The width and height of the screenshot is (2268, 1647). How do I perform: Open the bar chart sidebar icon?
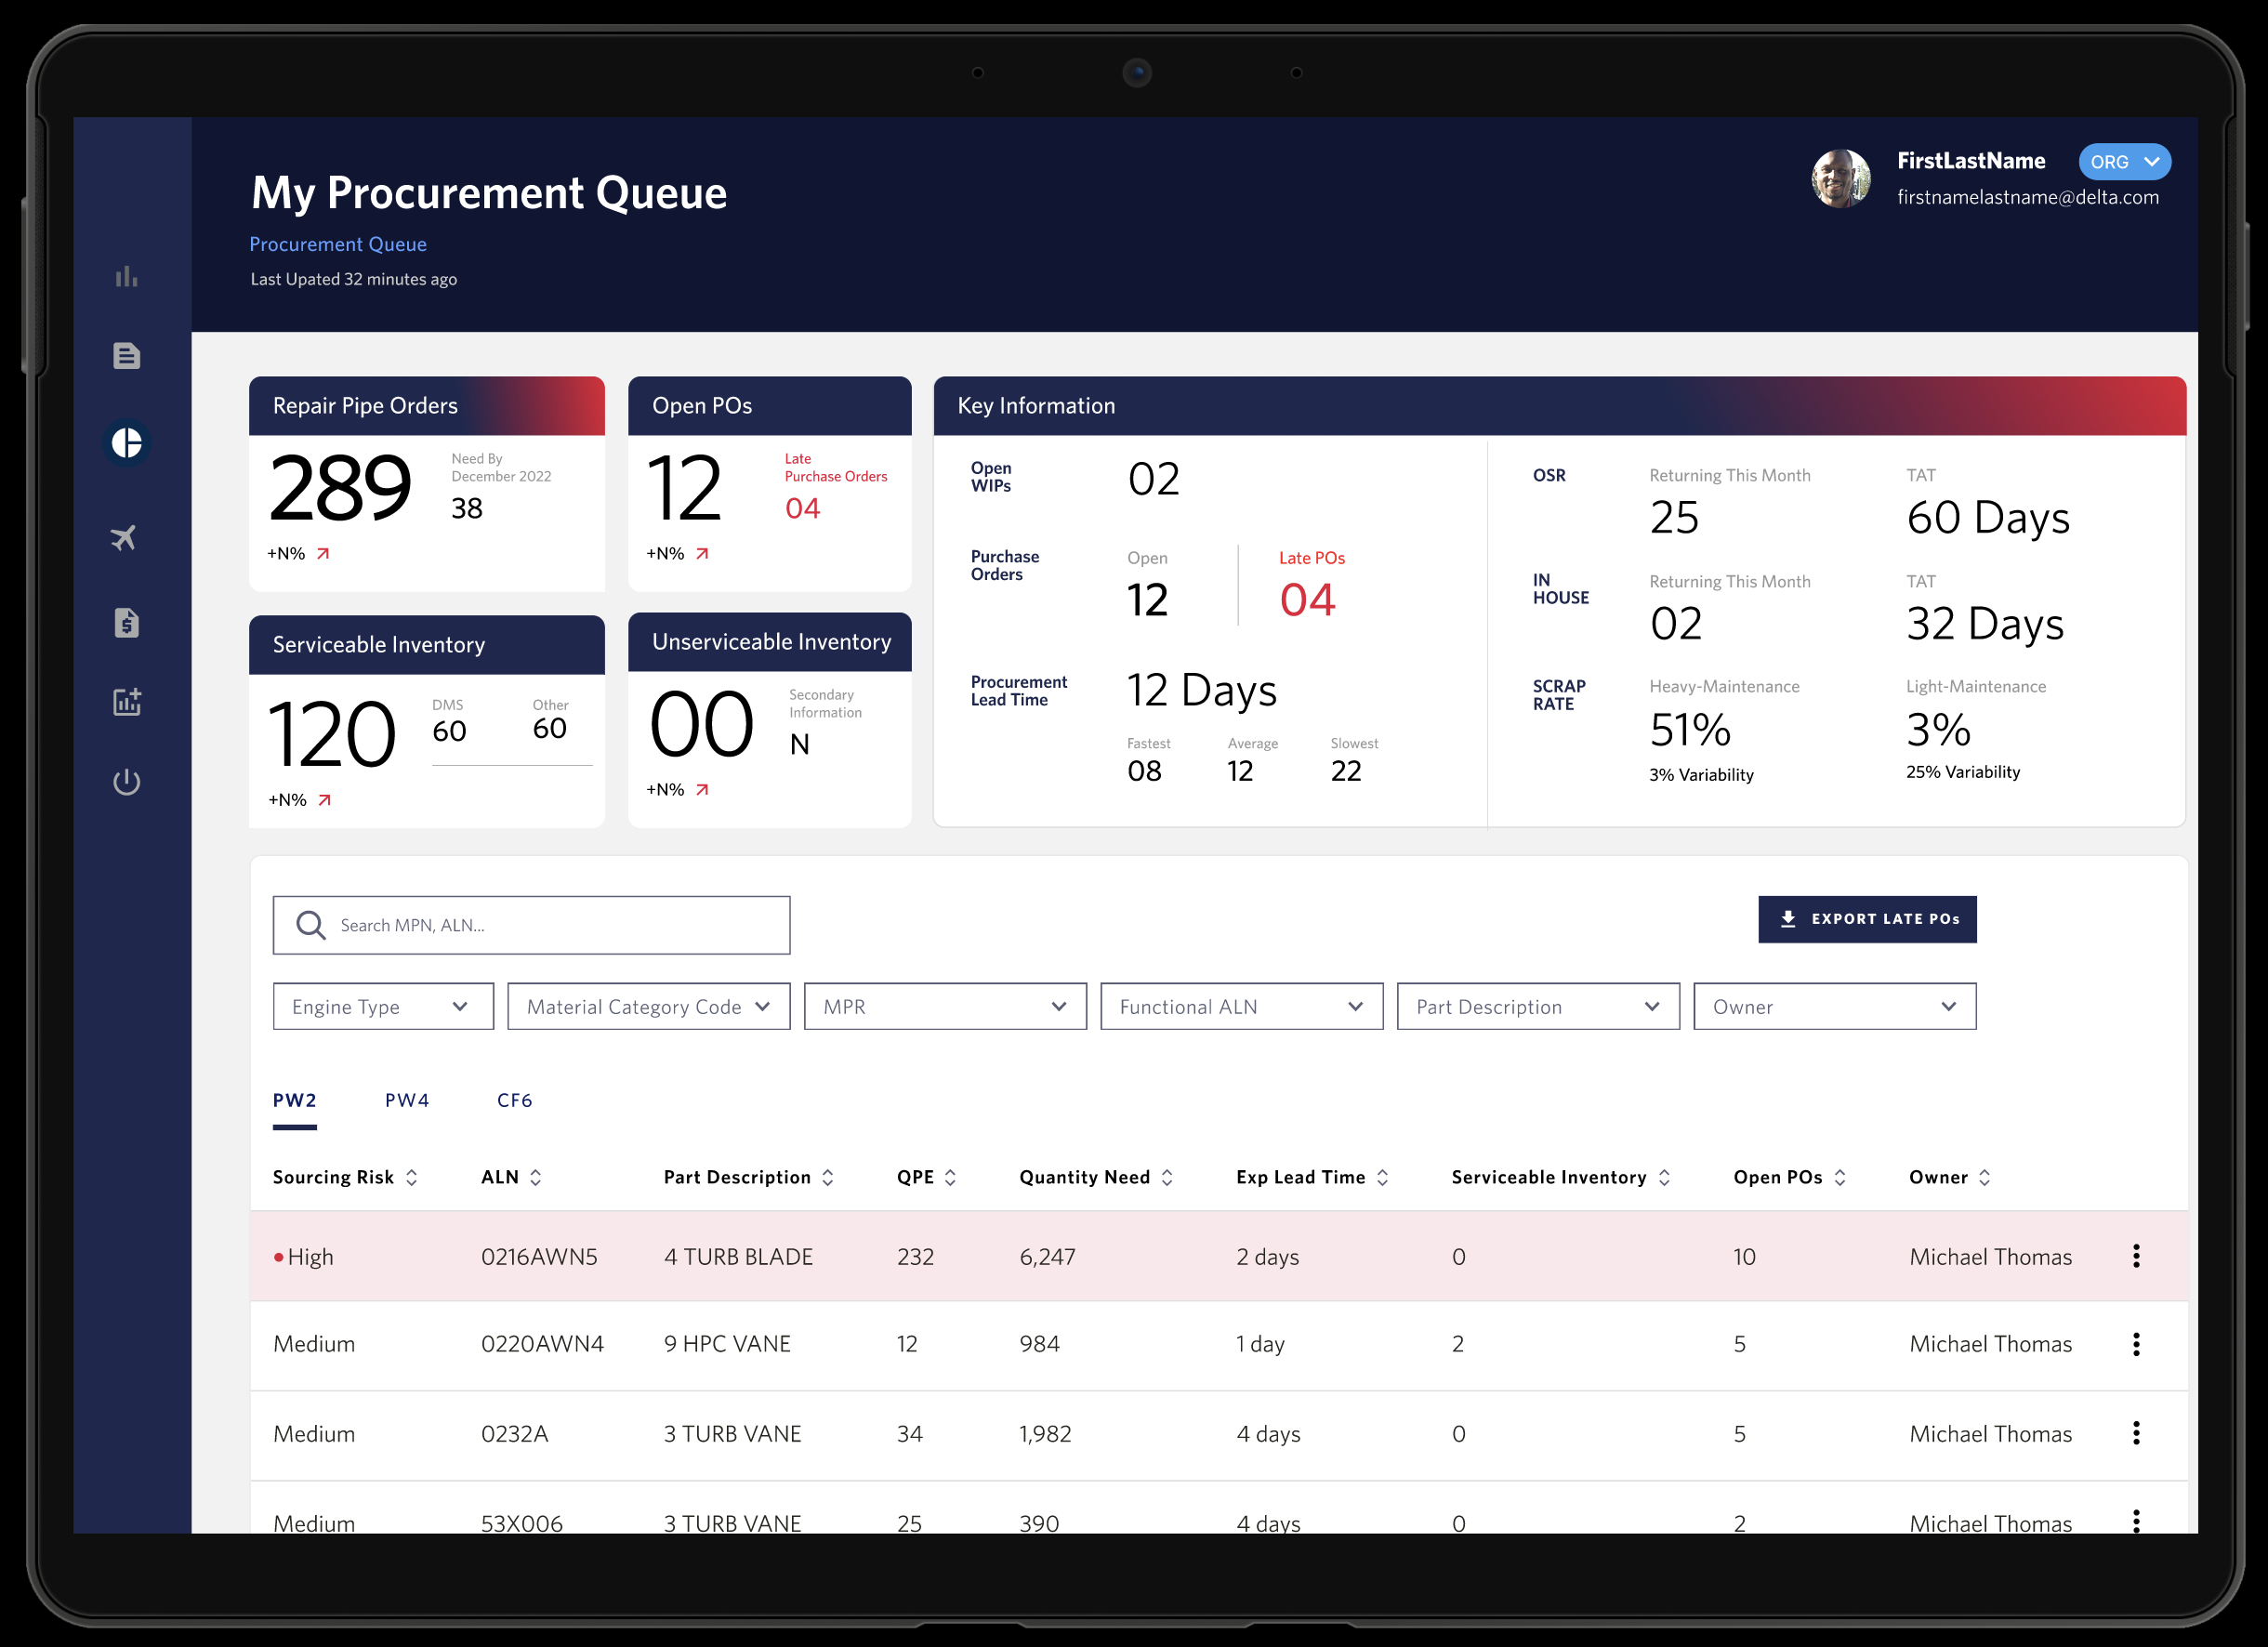point(126,276)
